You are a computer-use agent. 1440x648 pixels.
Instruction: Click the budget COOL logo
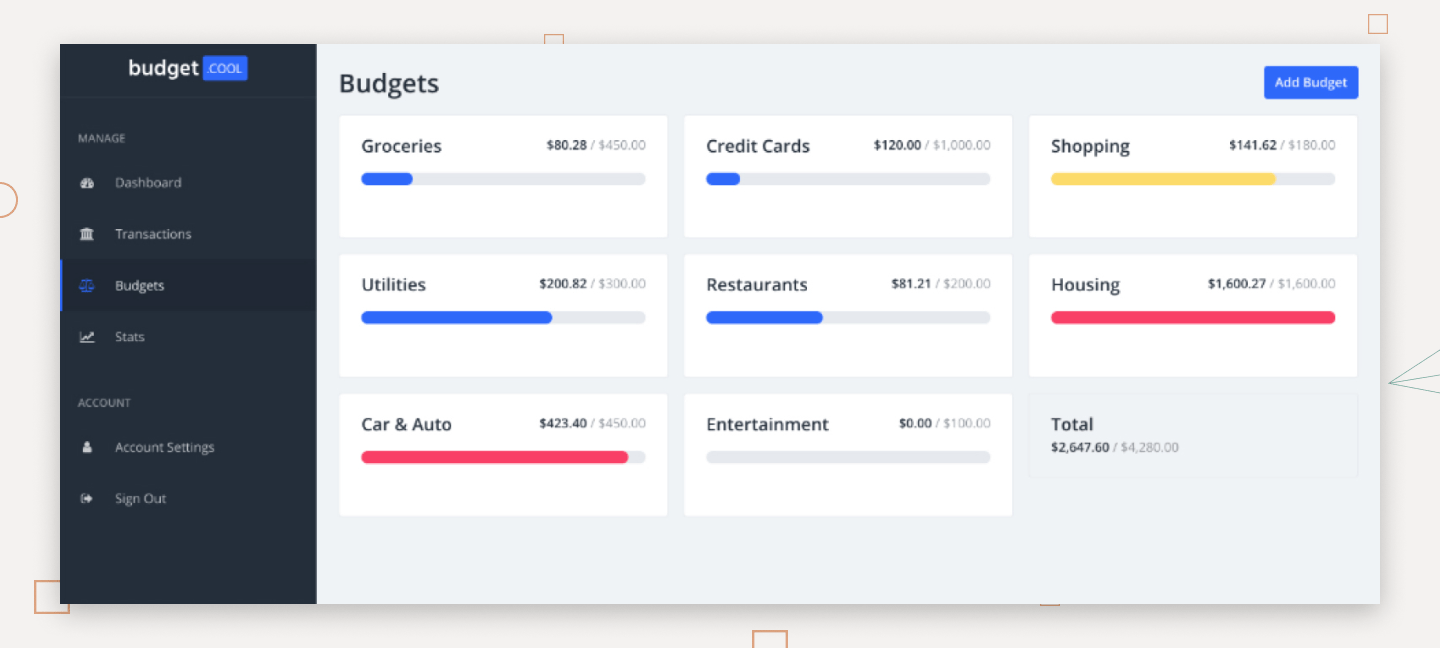[187, 69]
